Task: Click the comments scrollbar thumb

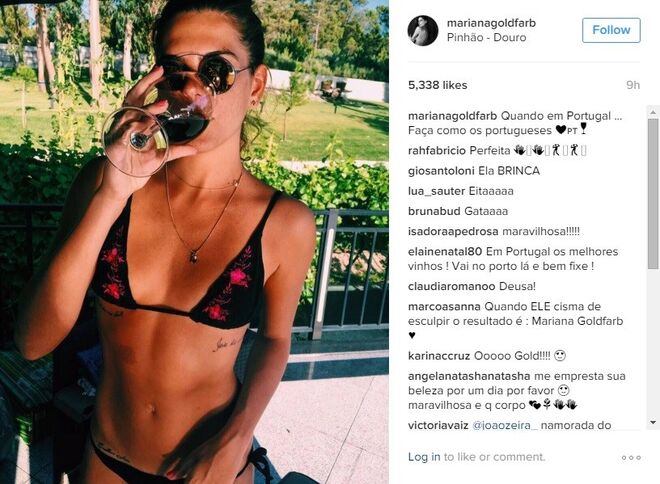Action: pos(653,193)
